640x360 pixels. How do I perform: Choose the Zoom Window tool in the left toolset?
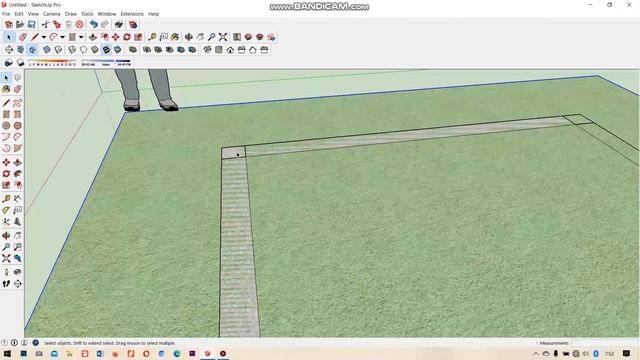coord(18,247)
